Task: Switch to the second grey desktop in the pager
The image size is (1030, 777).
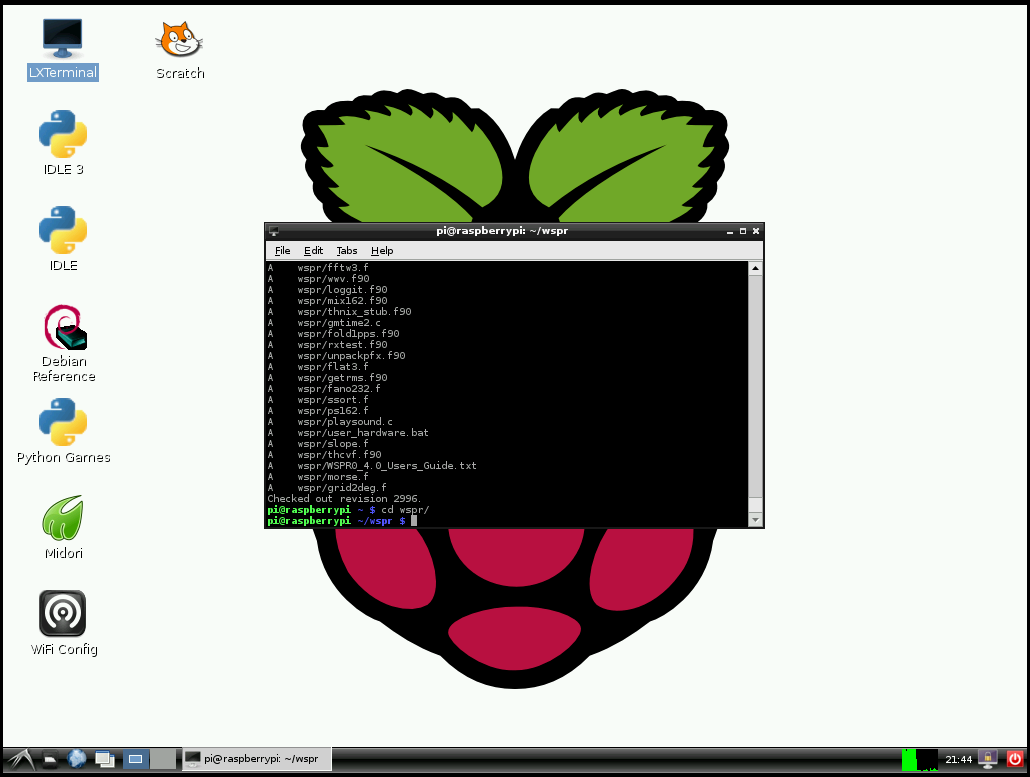Action: coord(163,759)
